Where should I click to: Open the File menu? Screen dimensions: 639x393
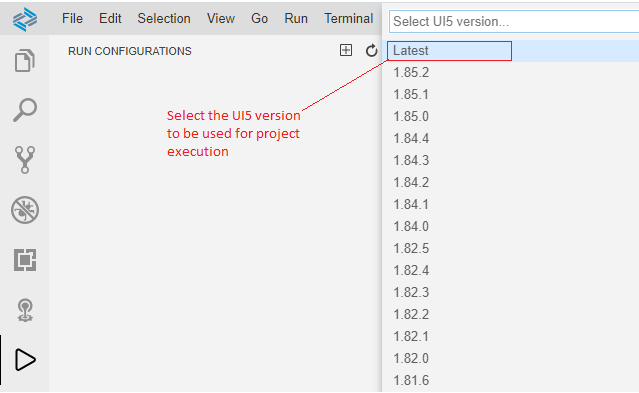(x=72, y=18)
